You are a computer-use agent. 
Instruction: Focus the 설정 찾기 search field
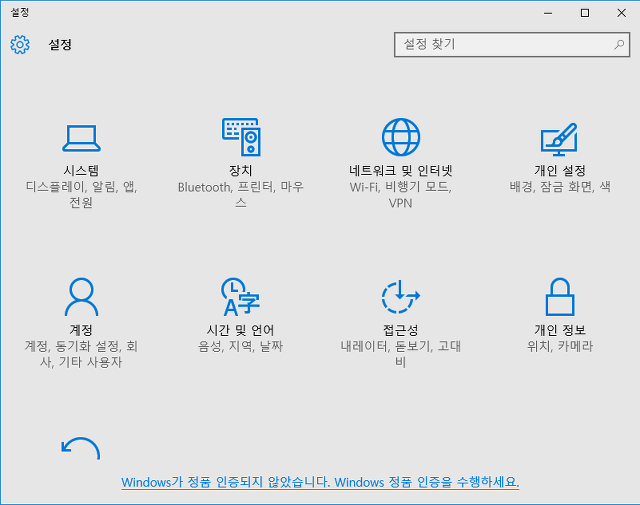512,44
